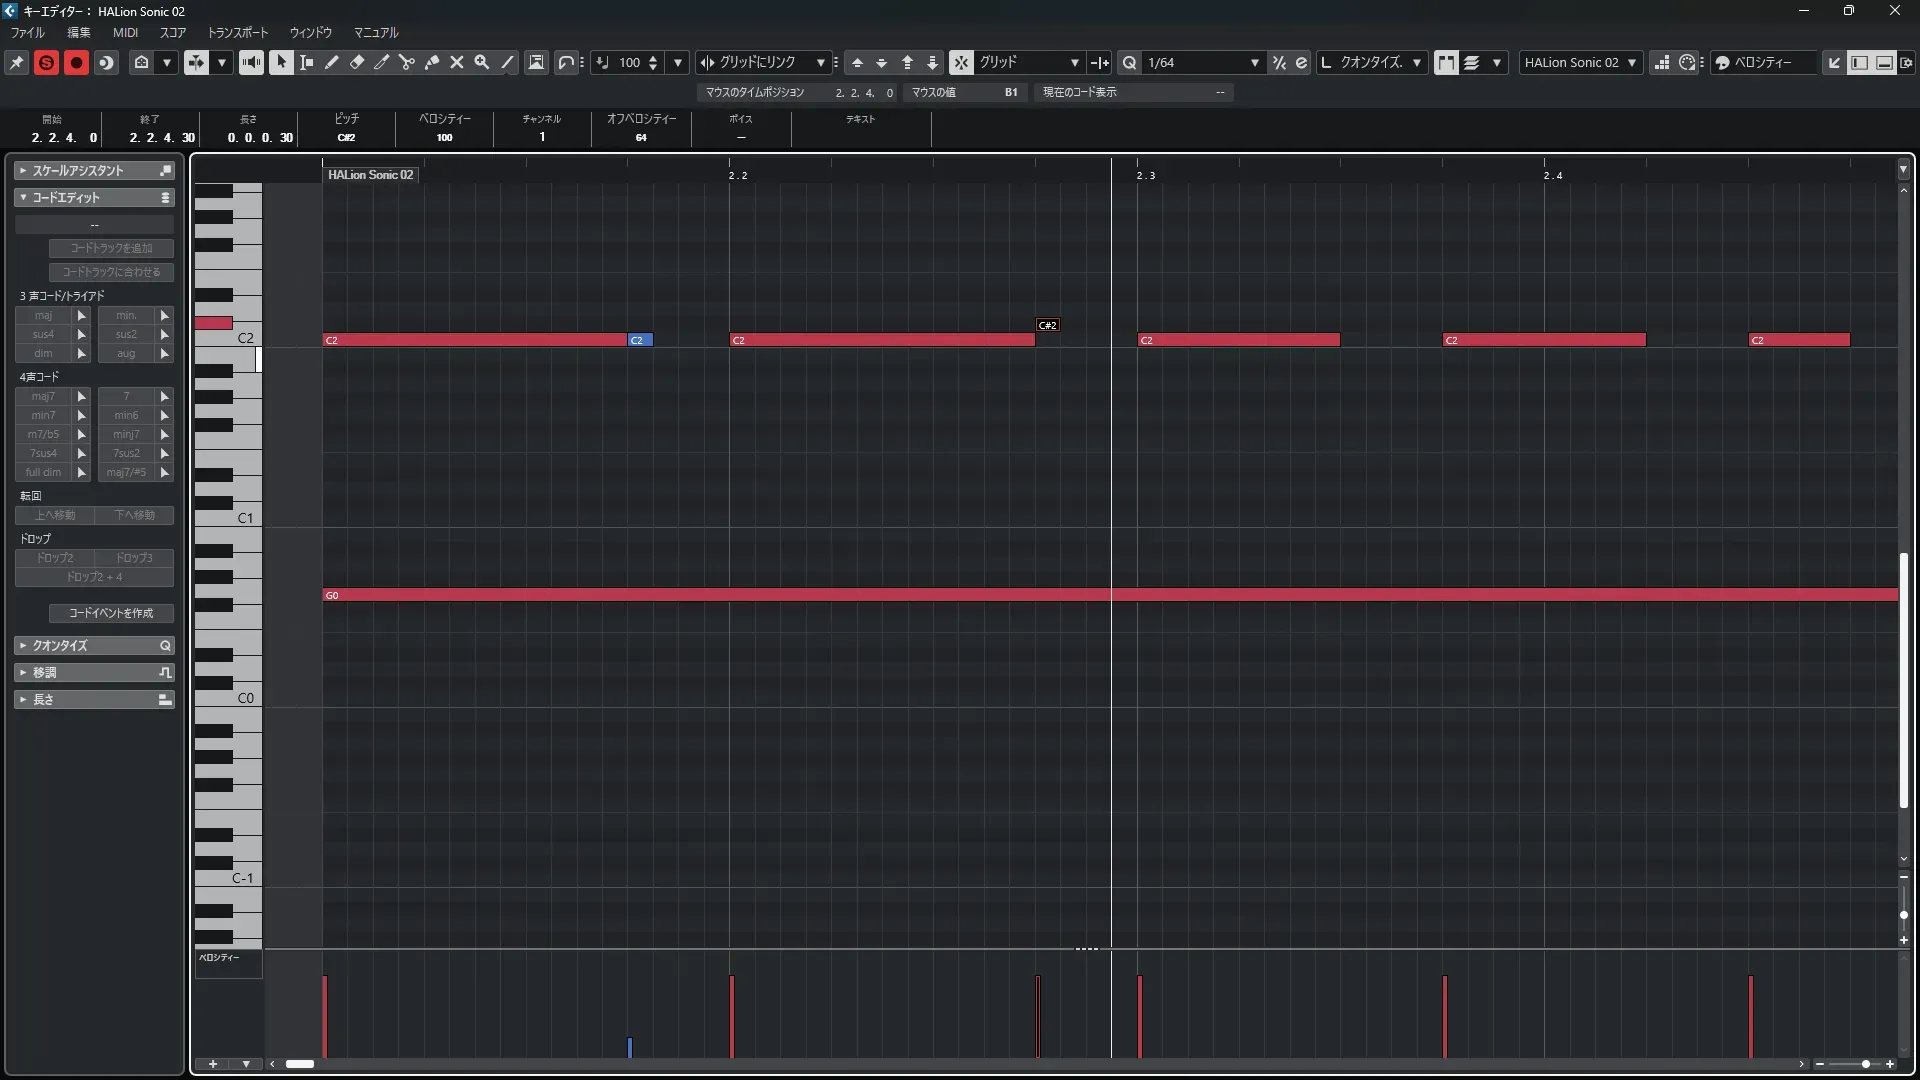Screen dimensions: 1920x1080
Task: Select the Split scissors tool
Action: click(x=406, y=62)
